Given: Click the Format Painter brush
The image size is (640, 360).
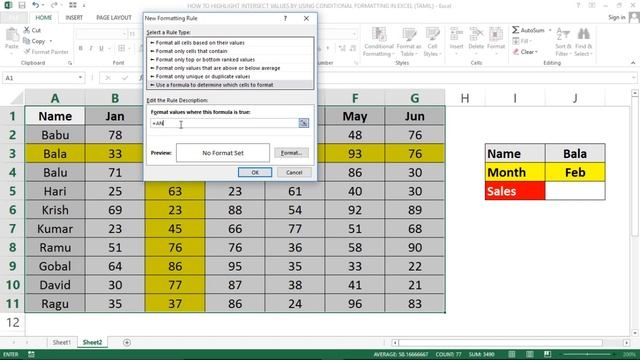Looking at the screenshot, I should 27,51.
